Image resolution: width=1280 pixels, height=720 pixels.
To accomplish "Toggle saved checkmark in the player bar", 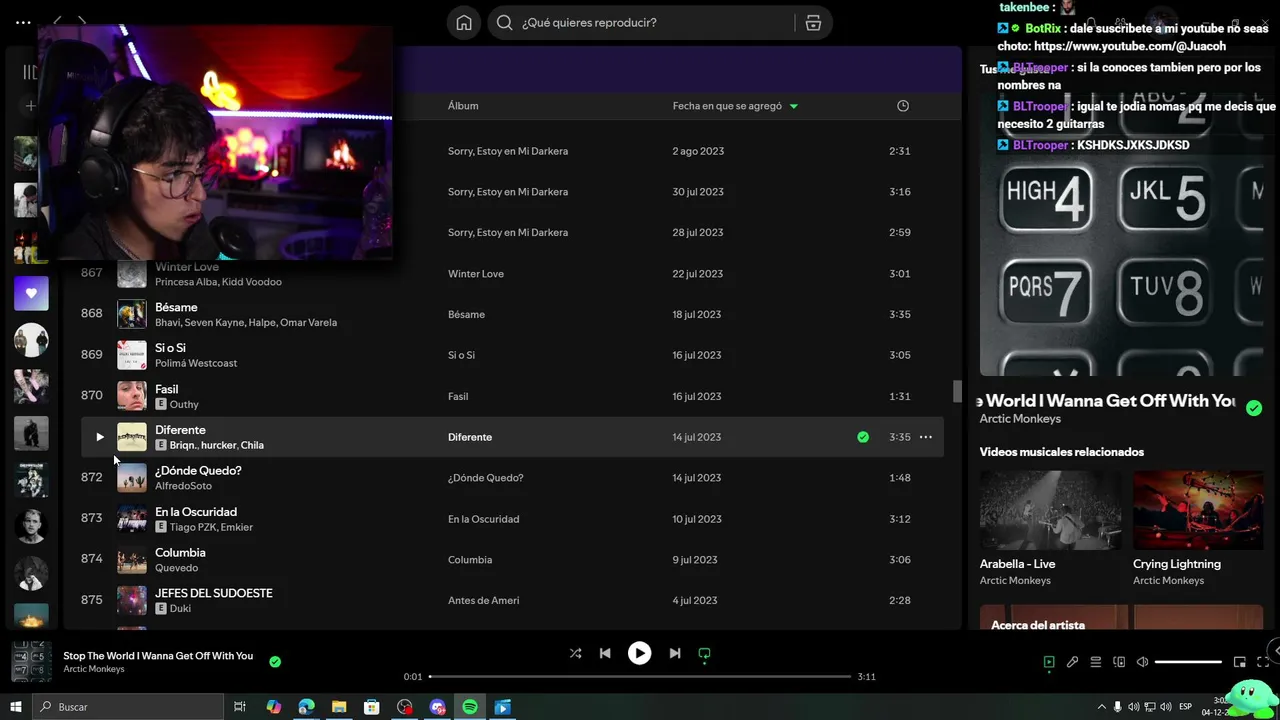I will point(275,661).
